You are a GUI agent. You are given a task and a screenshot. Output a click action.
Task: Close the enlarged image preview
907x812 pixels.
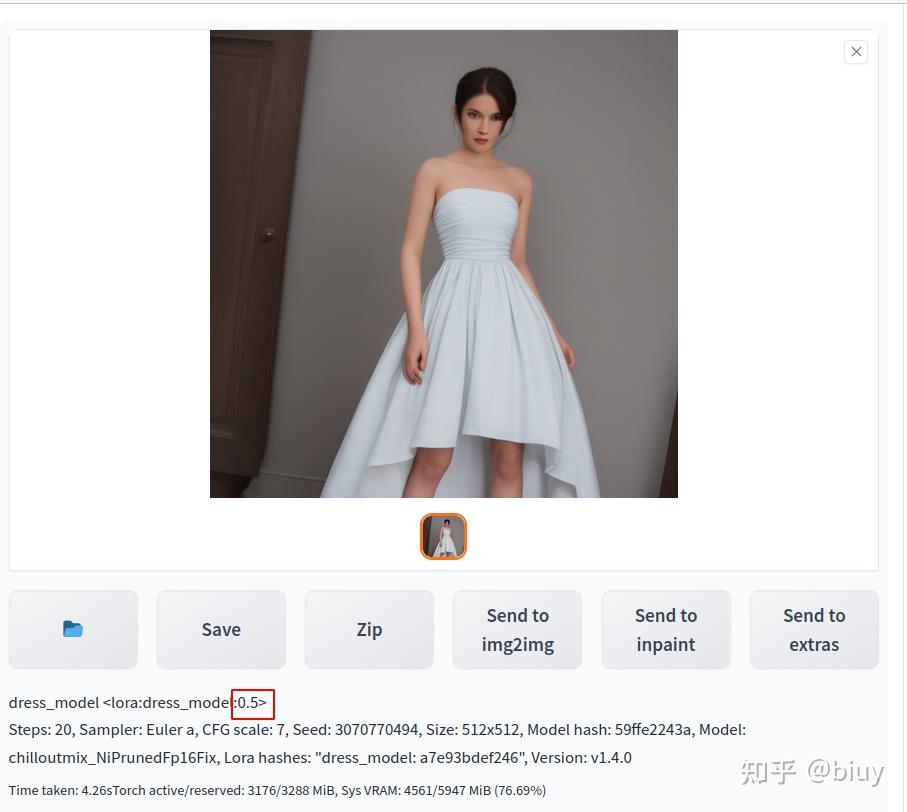click(x=856, y=52)
